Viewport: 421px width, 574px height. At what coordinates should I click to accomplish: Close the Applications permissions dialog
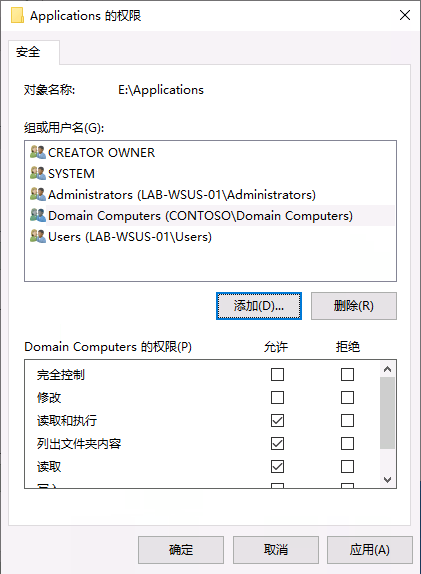pyautogui.click(x=405, y=15)
